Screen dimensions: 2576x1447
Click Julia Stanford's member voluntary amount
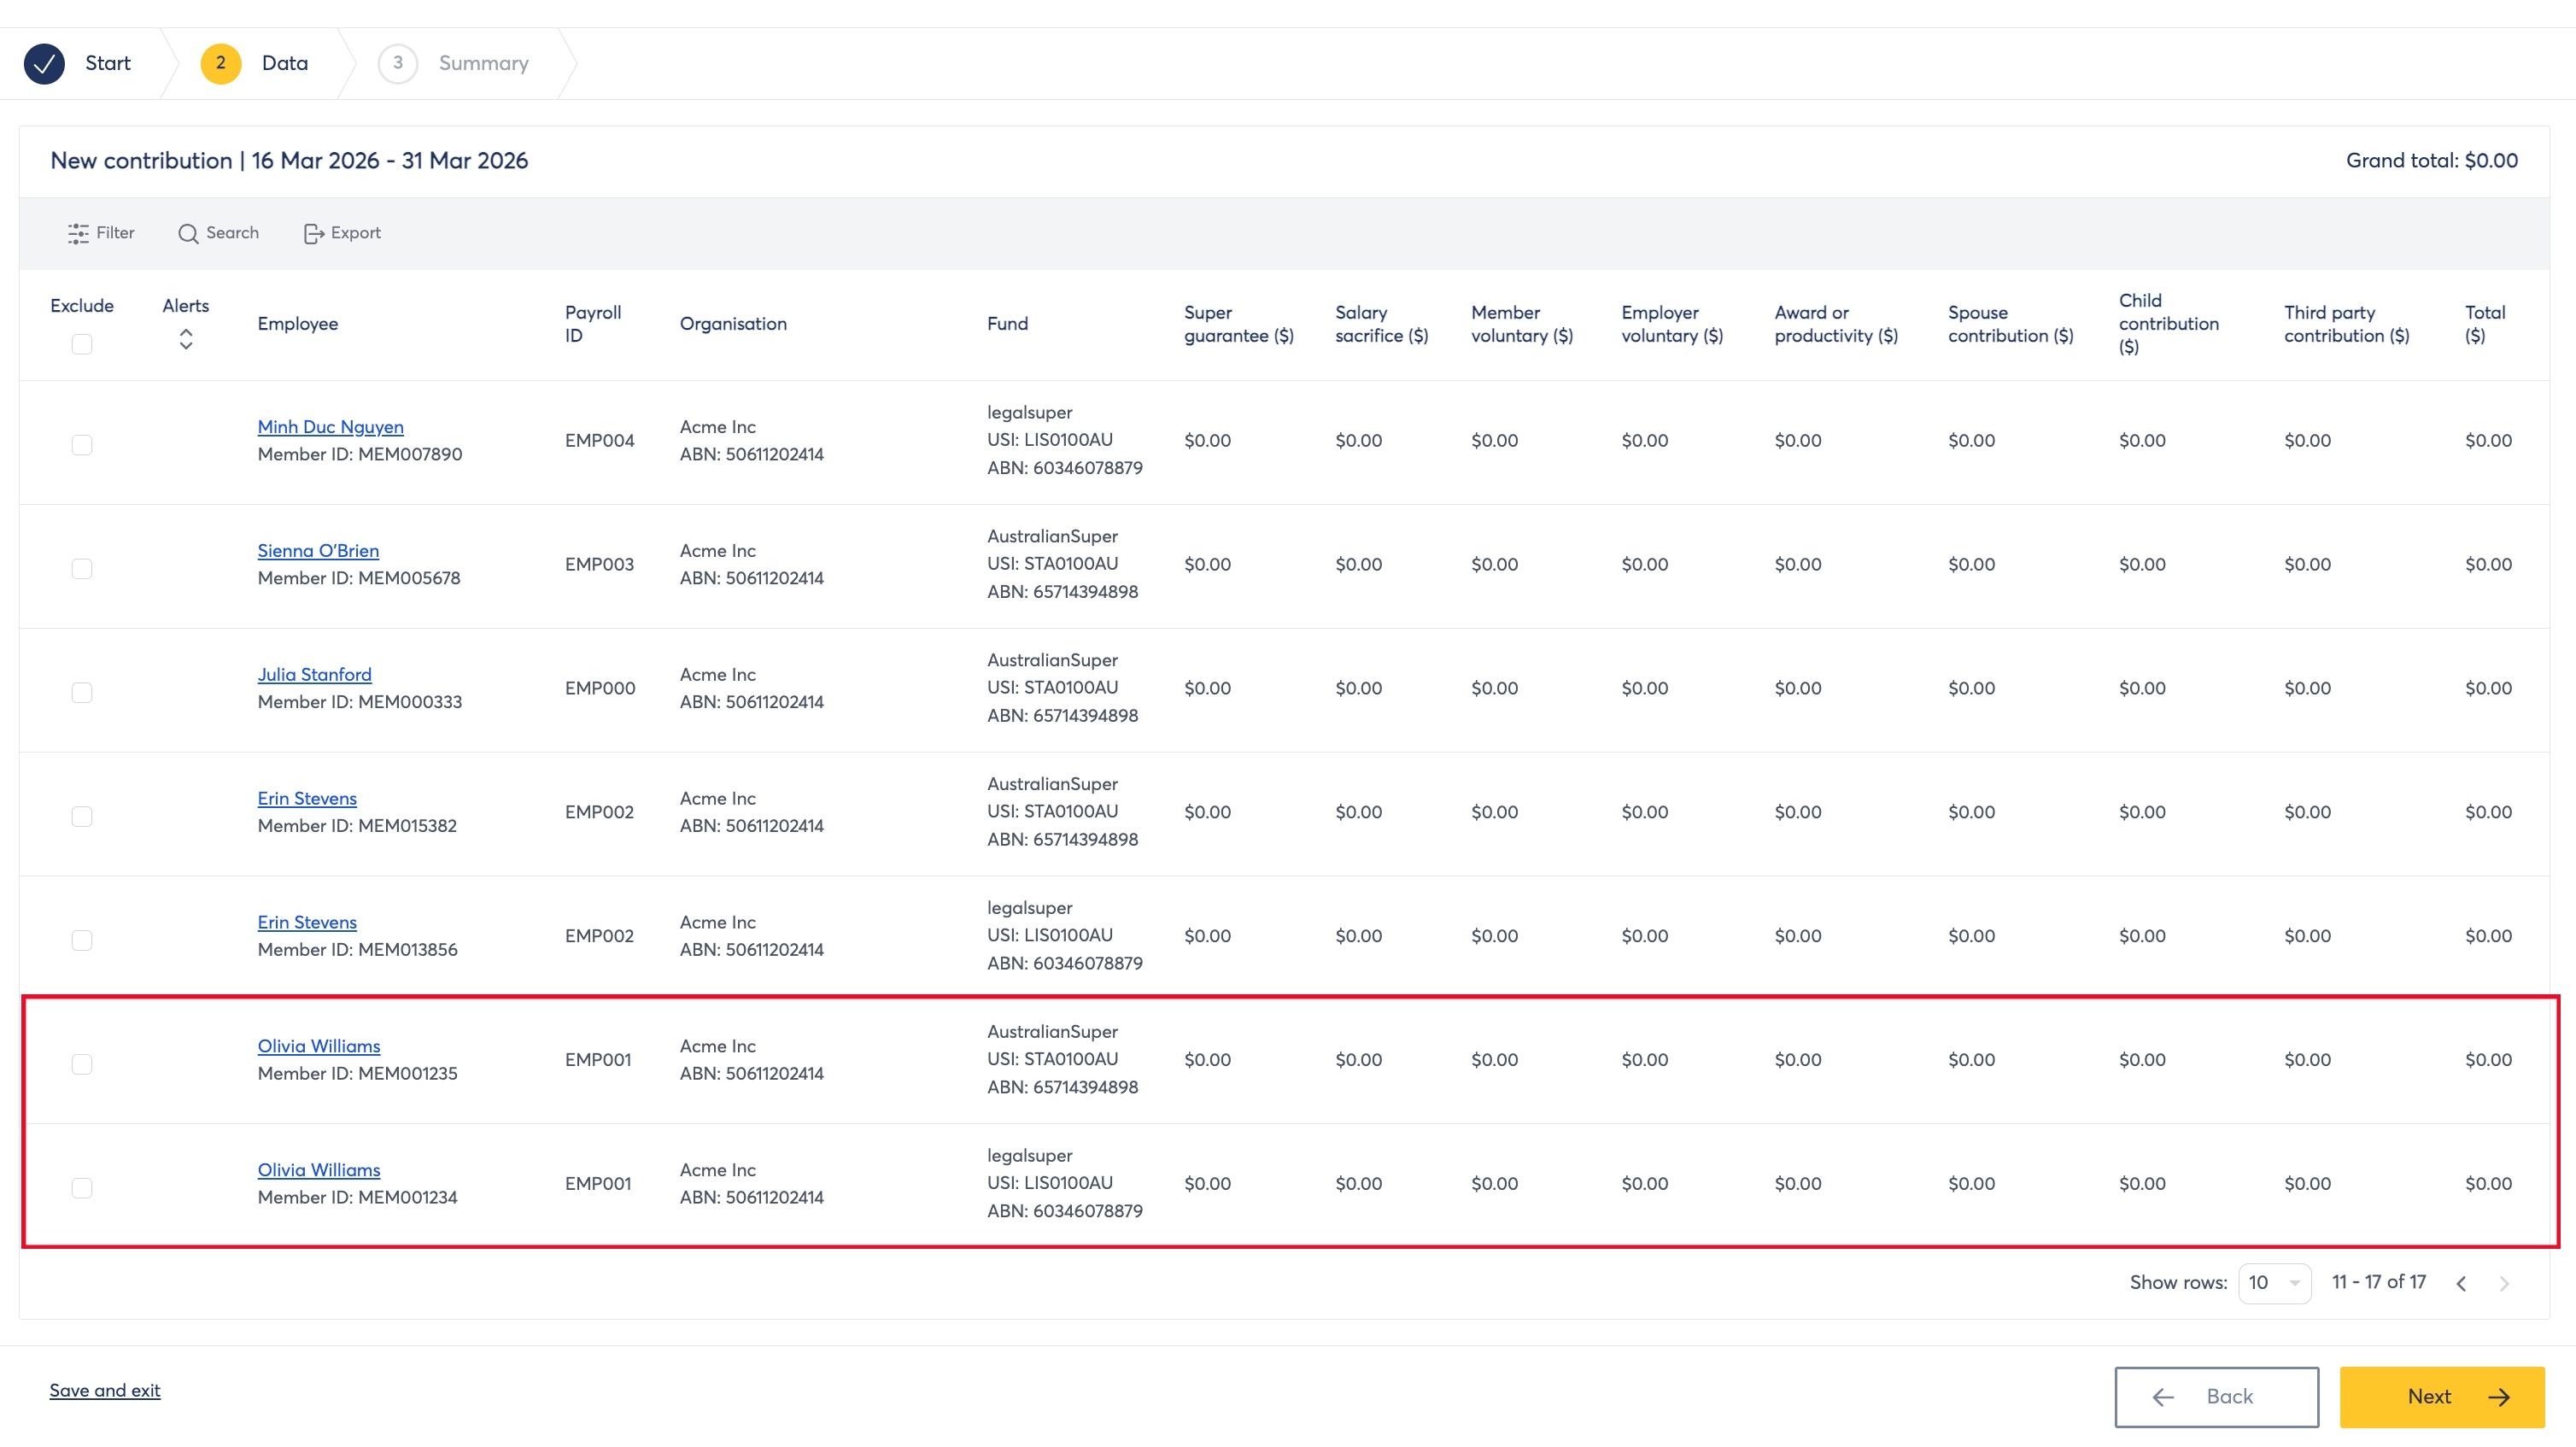1495,689
